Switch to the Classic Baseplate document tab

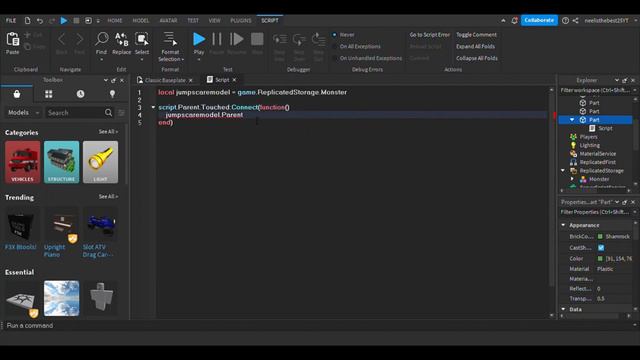click(165, 80)
